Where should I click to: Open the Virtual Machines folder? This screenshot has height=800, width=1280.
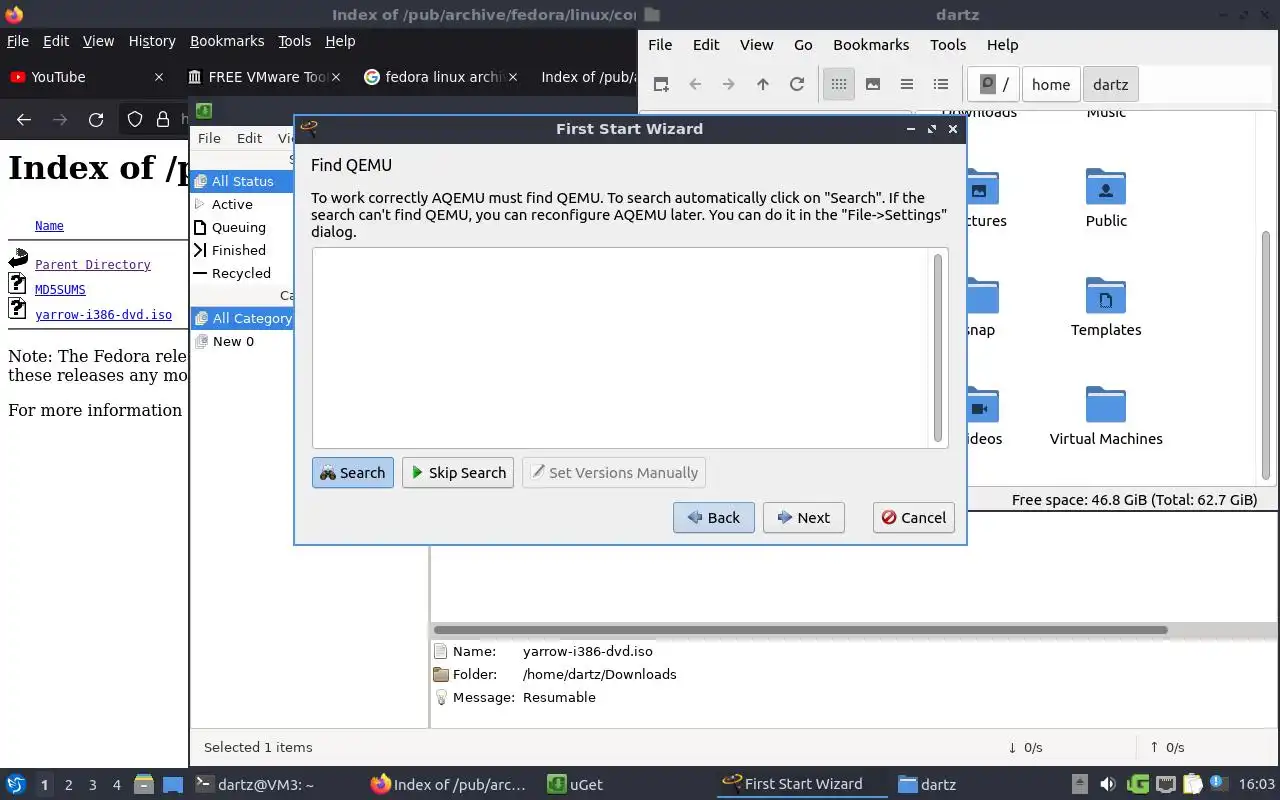[1106, 416]
